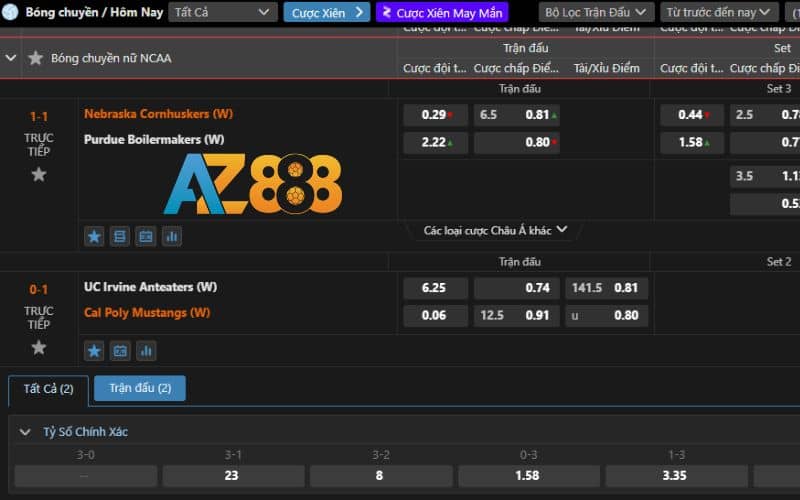The width and height of the screenshot is (800, 500).
Task: Favorite the Bóng chuyền nữ NCAA league
Action: [x=36, y=58]
